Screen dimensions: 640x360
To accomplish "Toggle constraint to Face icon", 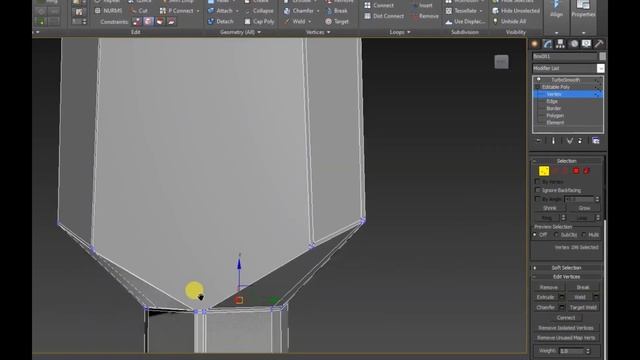I will click(160, 21).
